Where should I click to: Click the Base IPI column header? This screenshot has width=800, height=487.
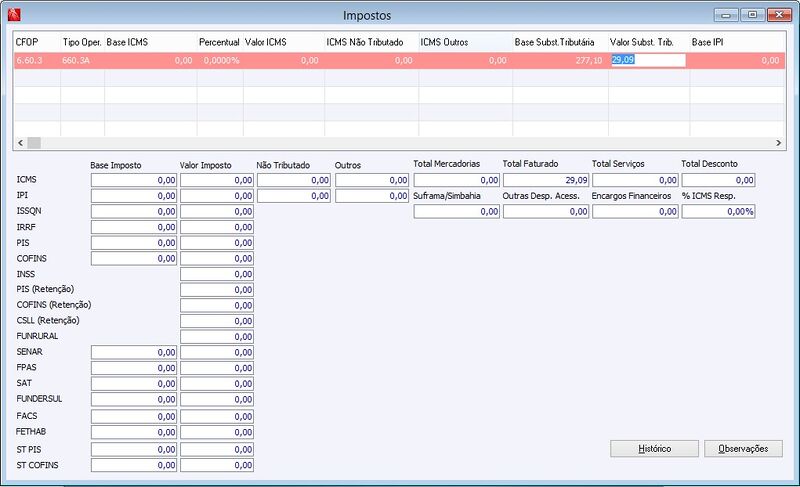pos(737,42)
